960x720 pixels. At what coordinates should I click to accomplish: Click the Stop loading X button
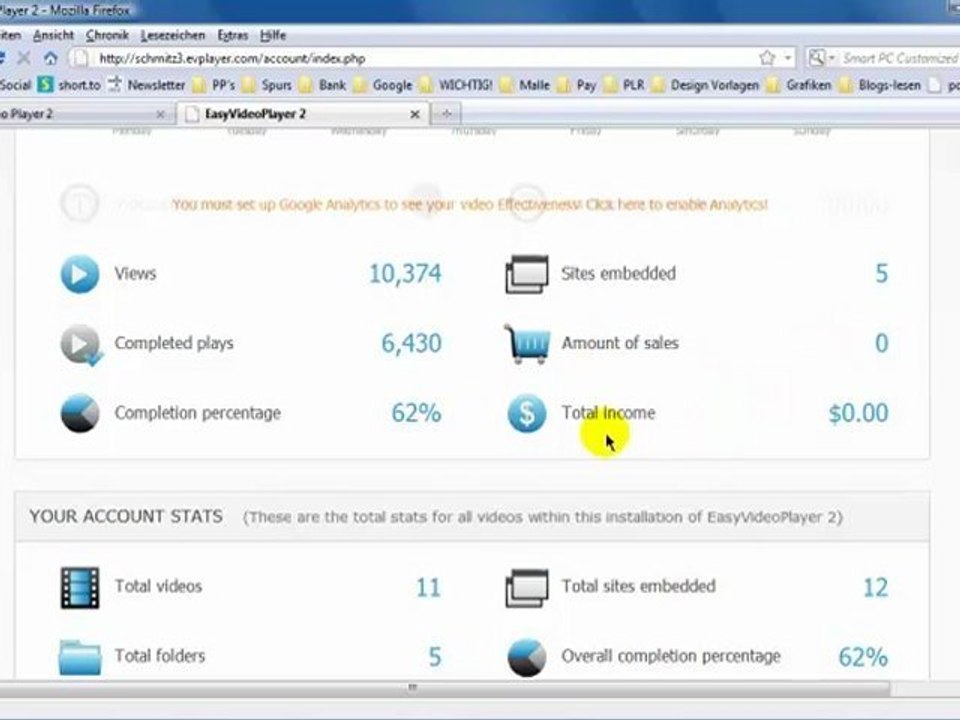click(24, 59)
